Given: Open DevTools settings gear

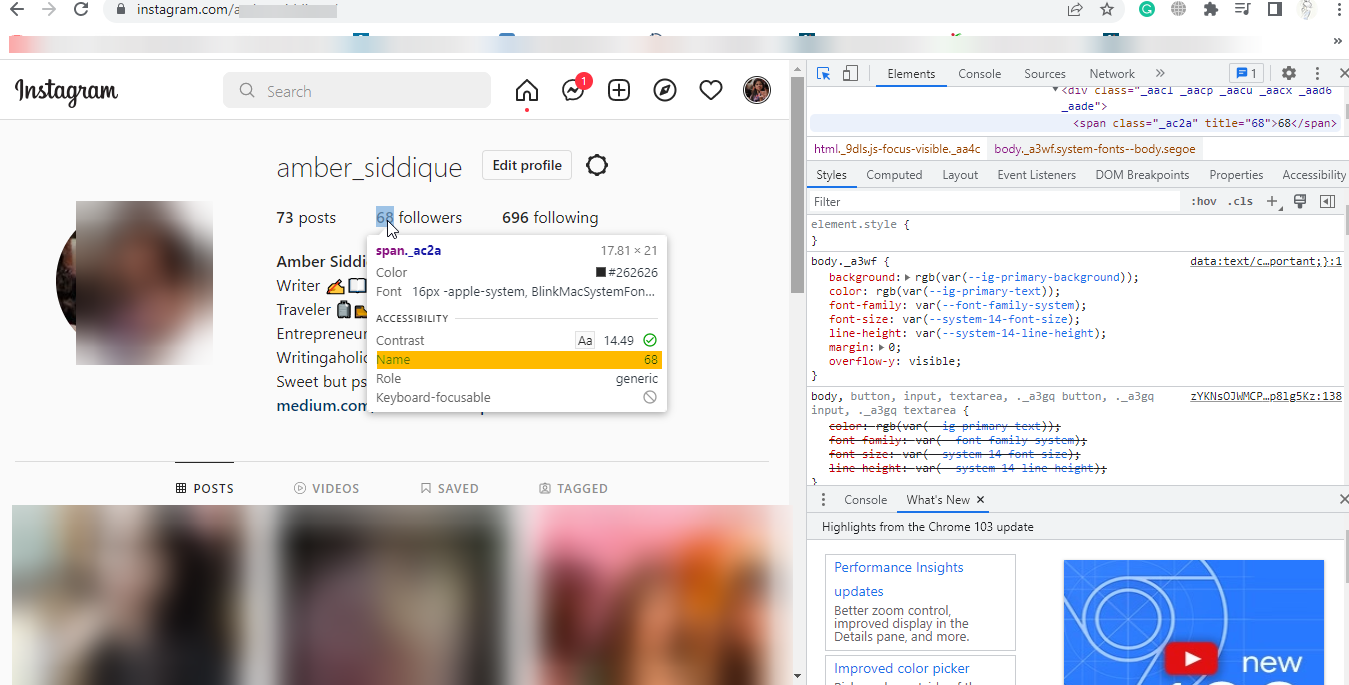Looking at the screenshot, I should [x=1289, y=74].
